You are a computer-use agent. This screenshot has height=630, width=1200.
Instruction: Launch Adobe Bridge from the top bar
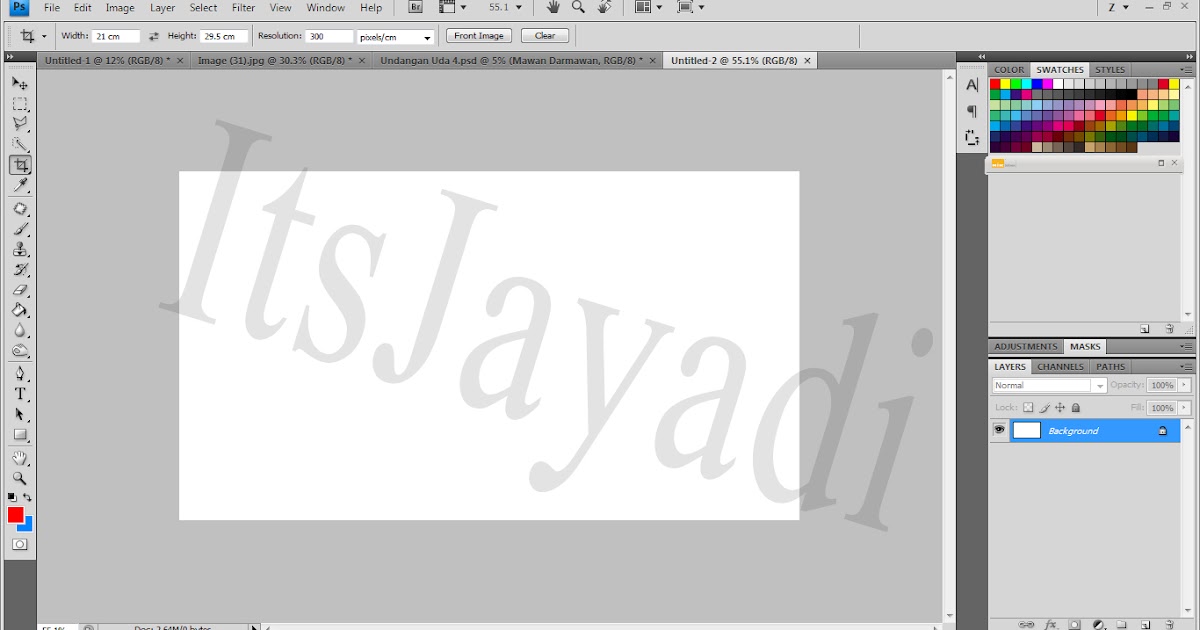(416, 7)
